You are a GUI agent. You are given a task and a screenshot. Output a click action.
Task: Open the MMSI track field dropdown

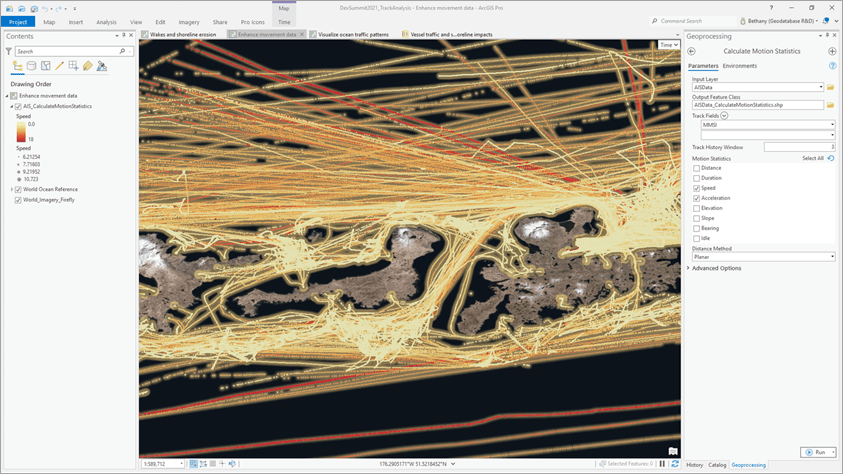(768, 125)
